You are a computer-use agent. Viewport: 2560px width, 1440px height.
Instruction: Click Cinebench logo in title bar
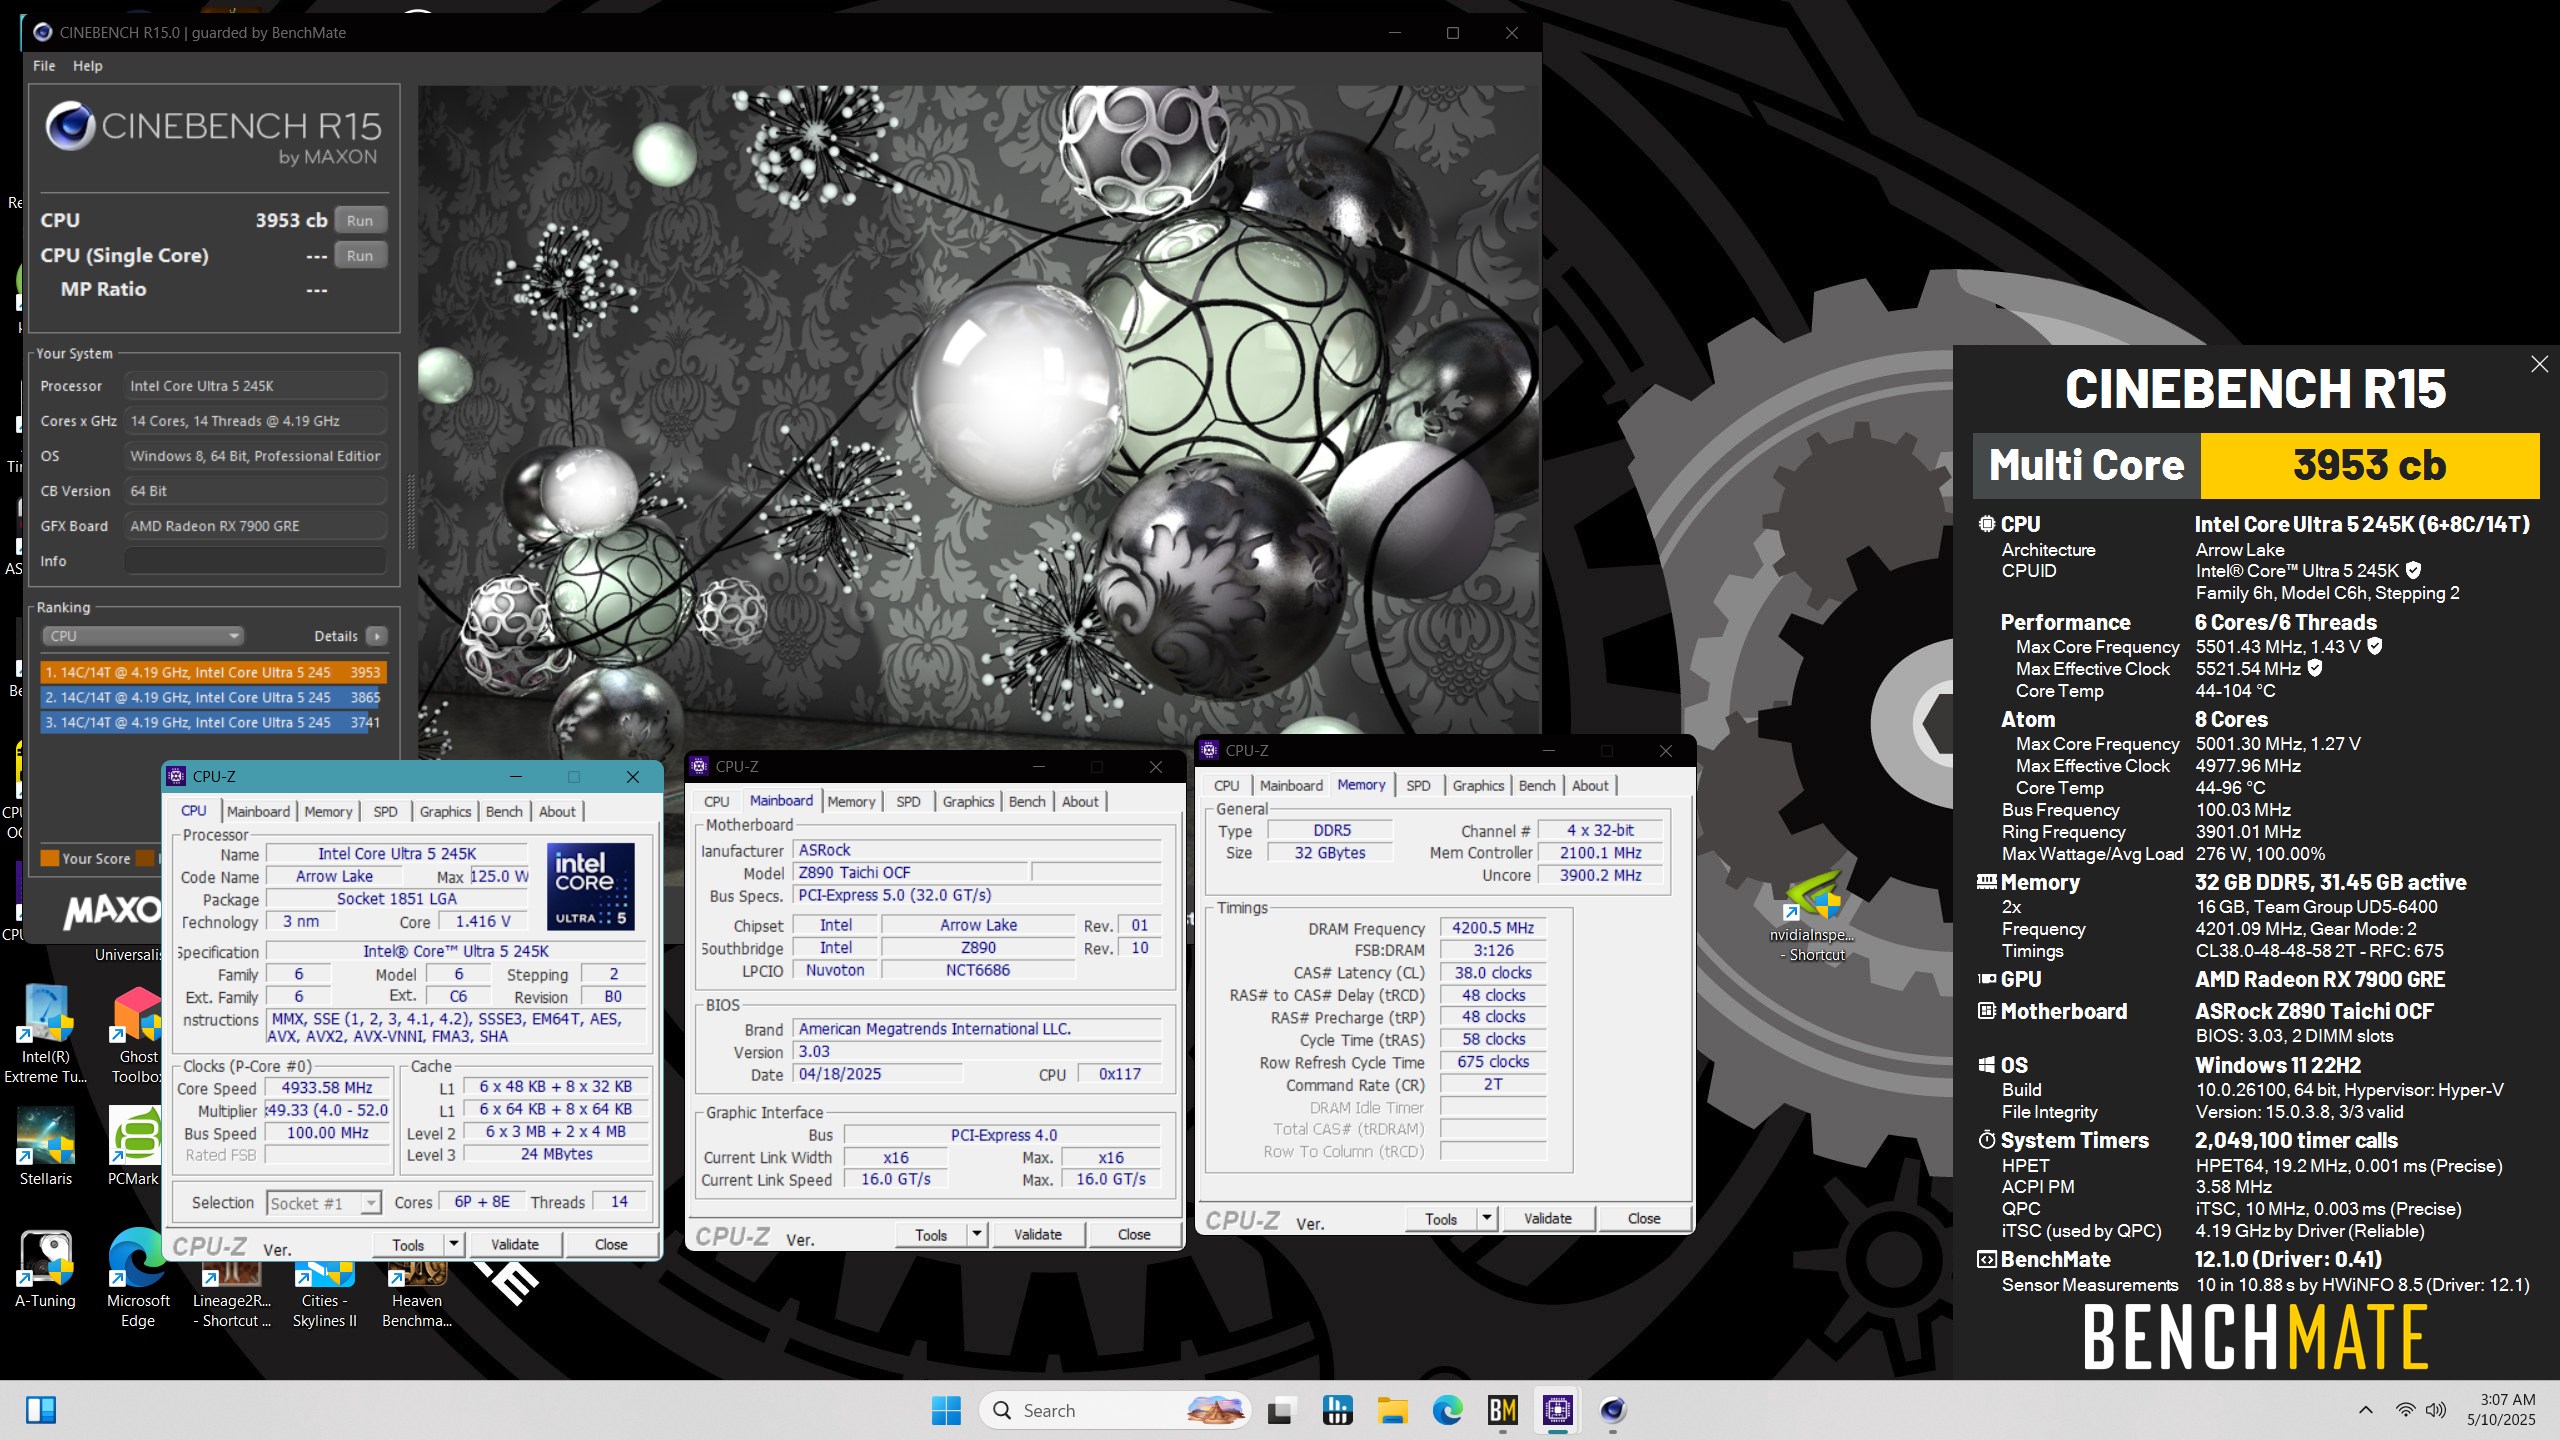[x=42, y=32]
